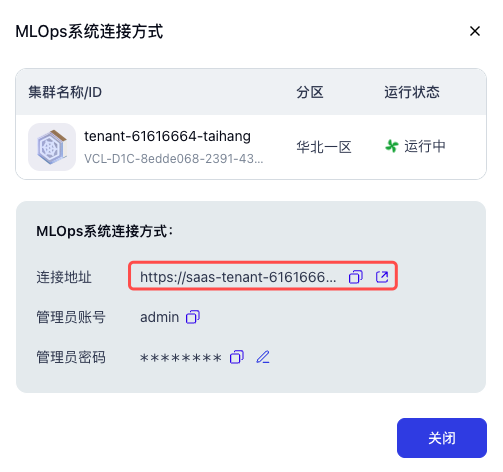
Task: Click the 运行状态 column header
Action: pyautogui.click(x=412, y=92)
